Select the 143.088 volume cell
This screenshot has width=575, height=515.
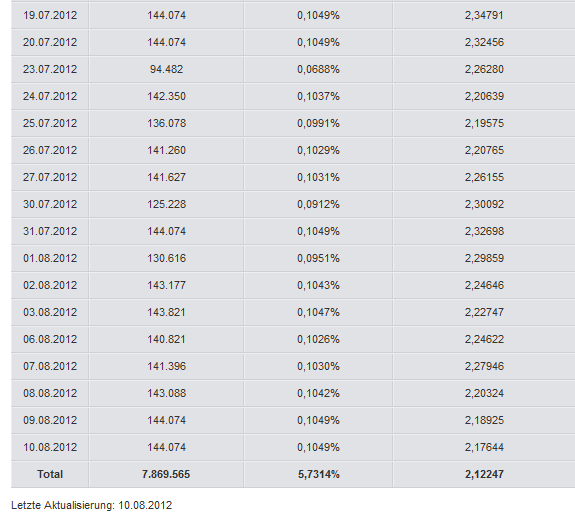point(166,393)
